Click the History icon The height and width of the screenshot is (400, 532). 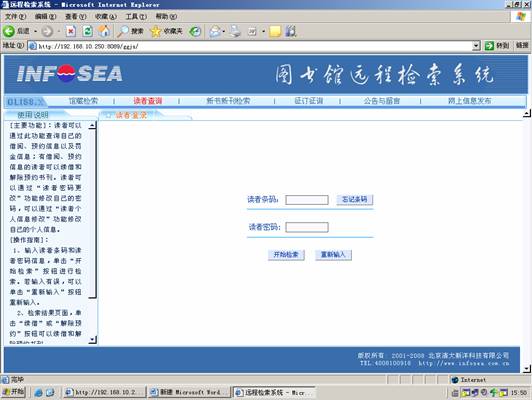195,32
